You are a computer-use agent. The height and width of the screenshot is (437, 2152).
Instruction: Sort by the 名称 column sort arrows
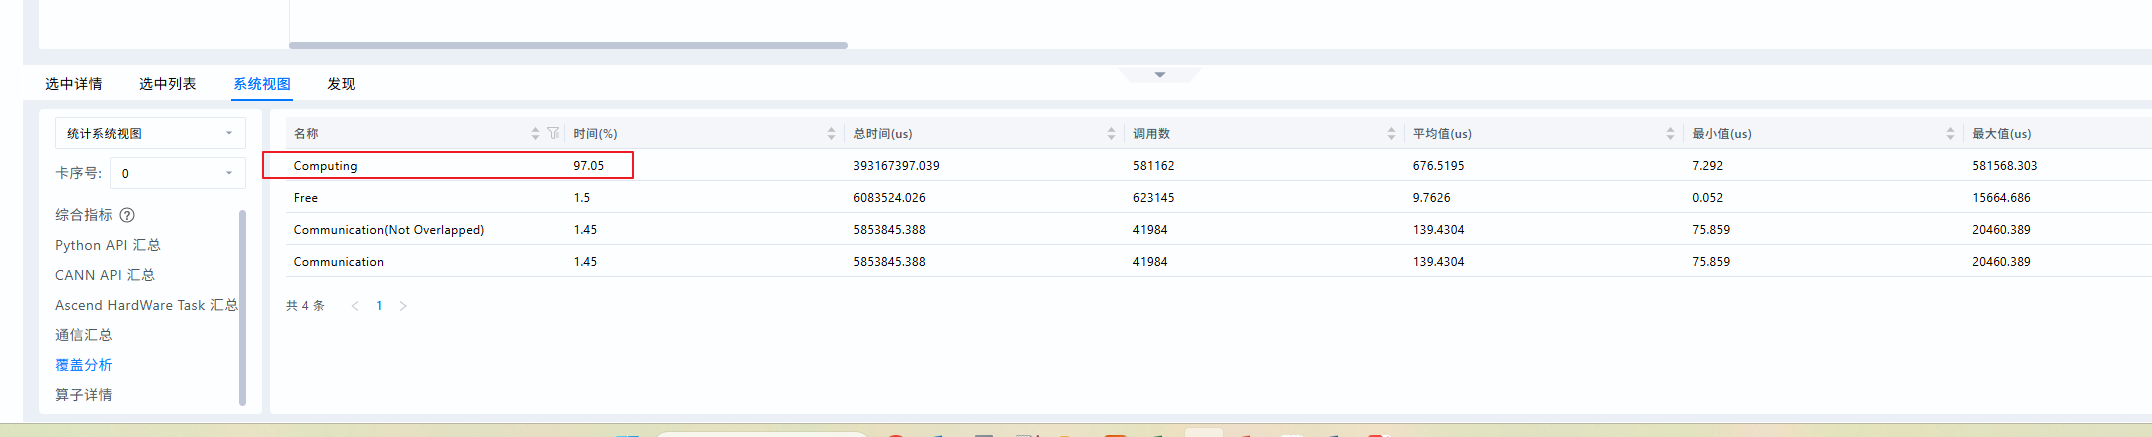pyautogui.click(x=535, y=134)
